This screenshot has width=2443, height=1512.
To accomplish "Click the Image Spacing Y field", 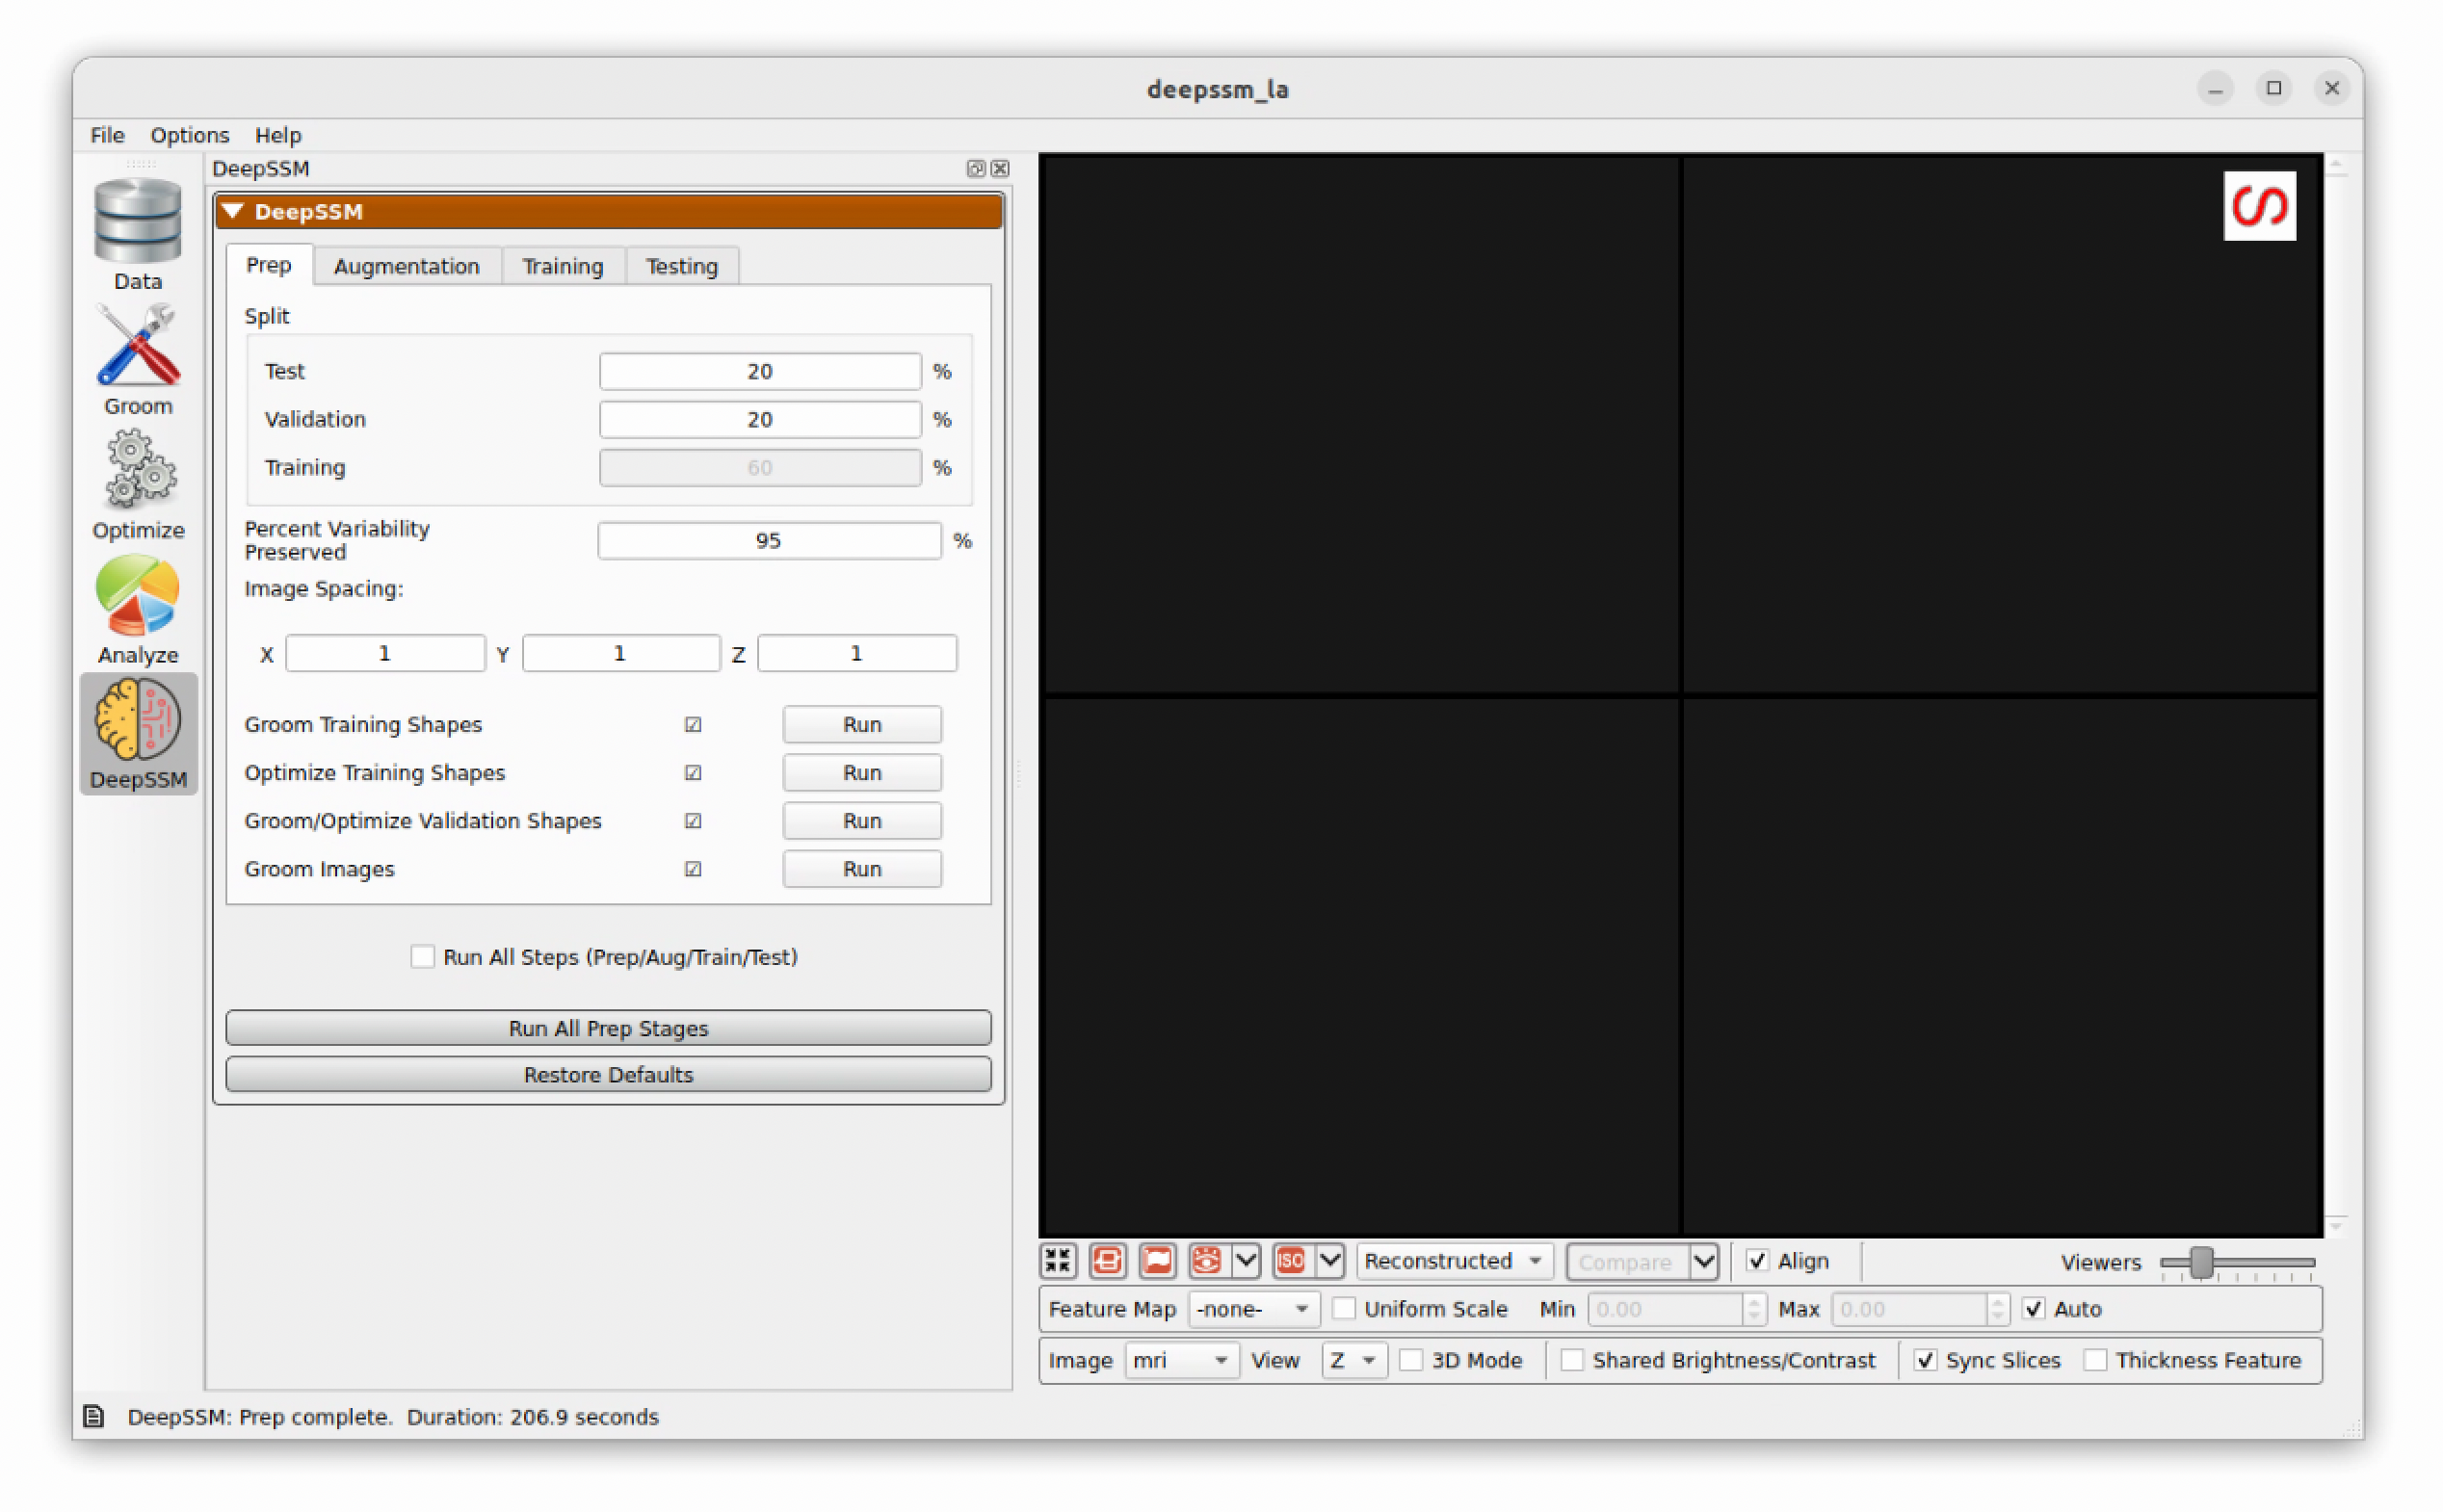I will (621, 654).
